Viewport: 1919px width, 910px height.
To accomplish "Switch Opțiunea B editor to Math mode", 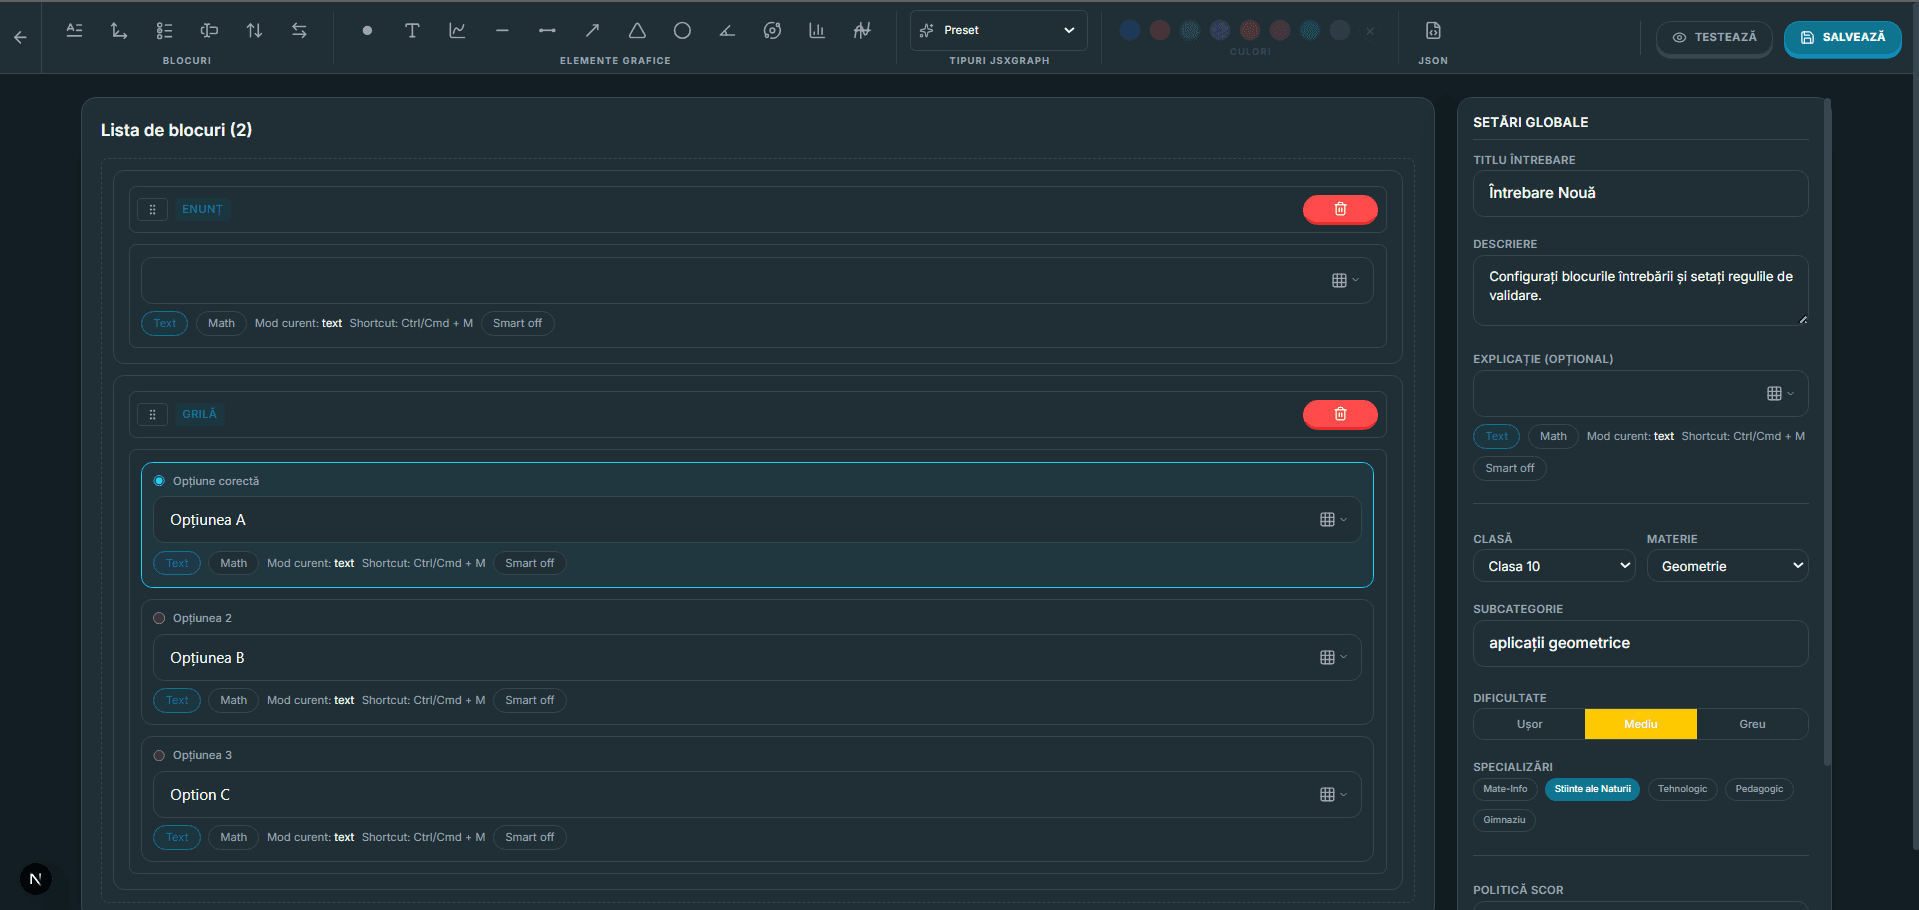I will (x=233, y=700).
